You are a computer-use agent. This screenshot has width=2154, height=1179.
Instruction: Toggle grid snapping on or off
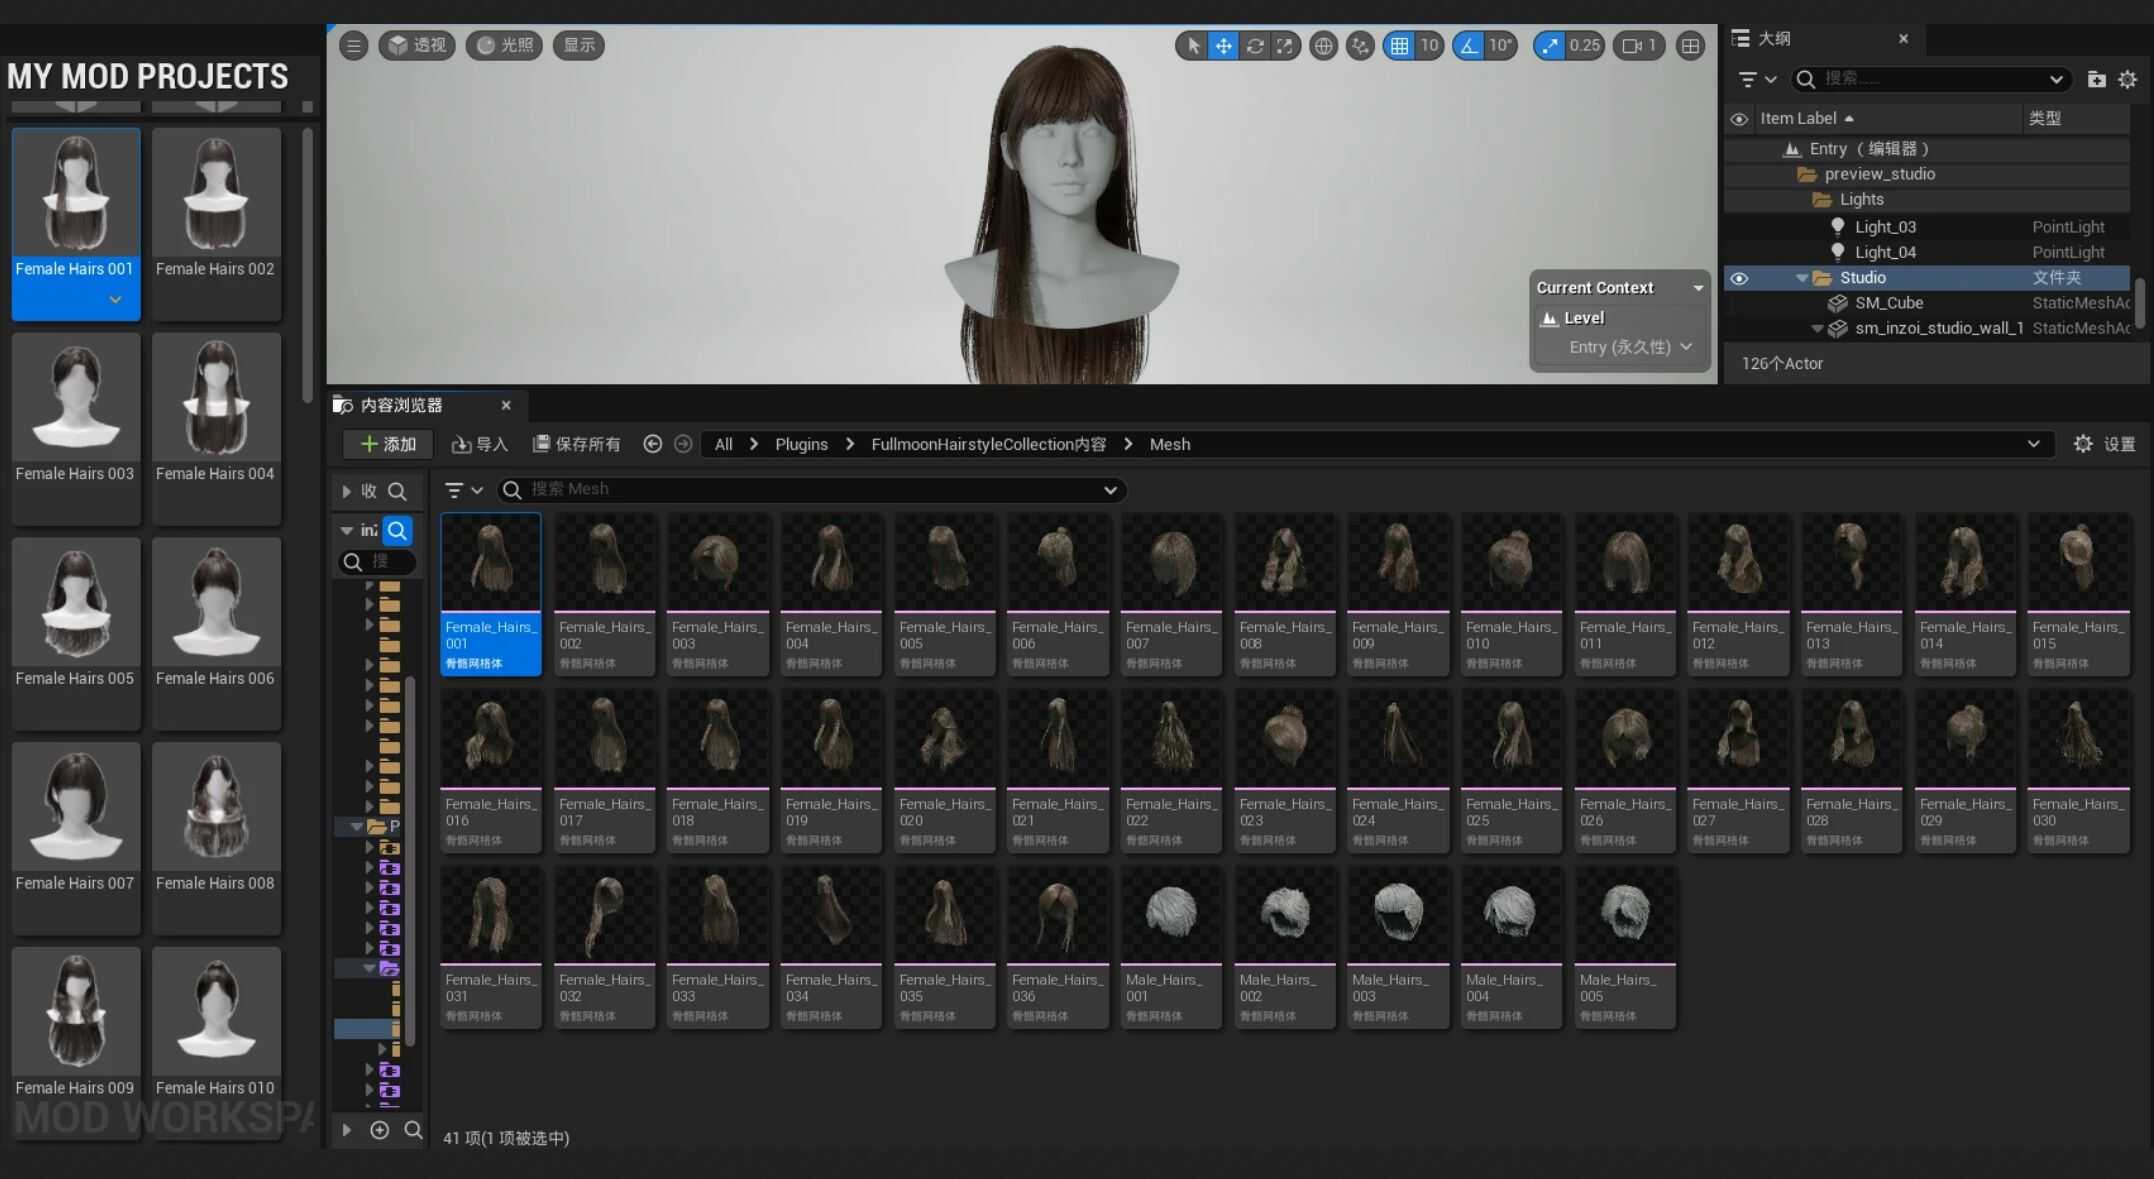[x=1399, y=46]
